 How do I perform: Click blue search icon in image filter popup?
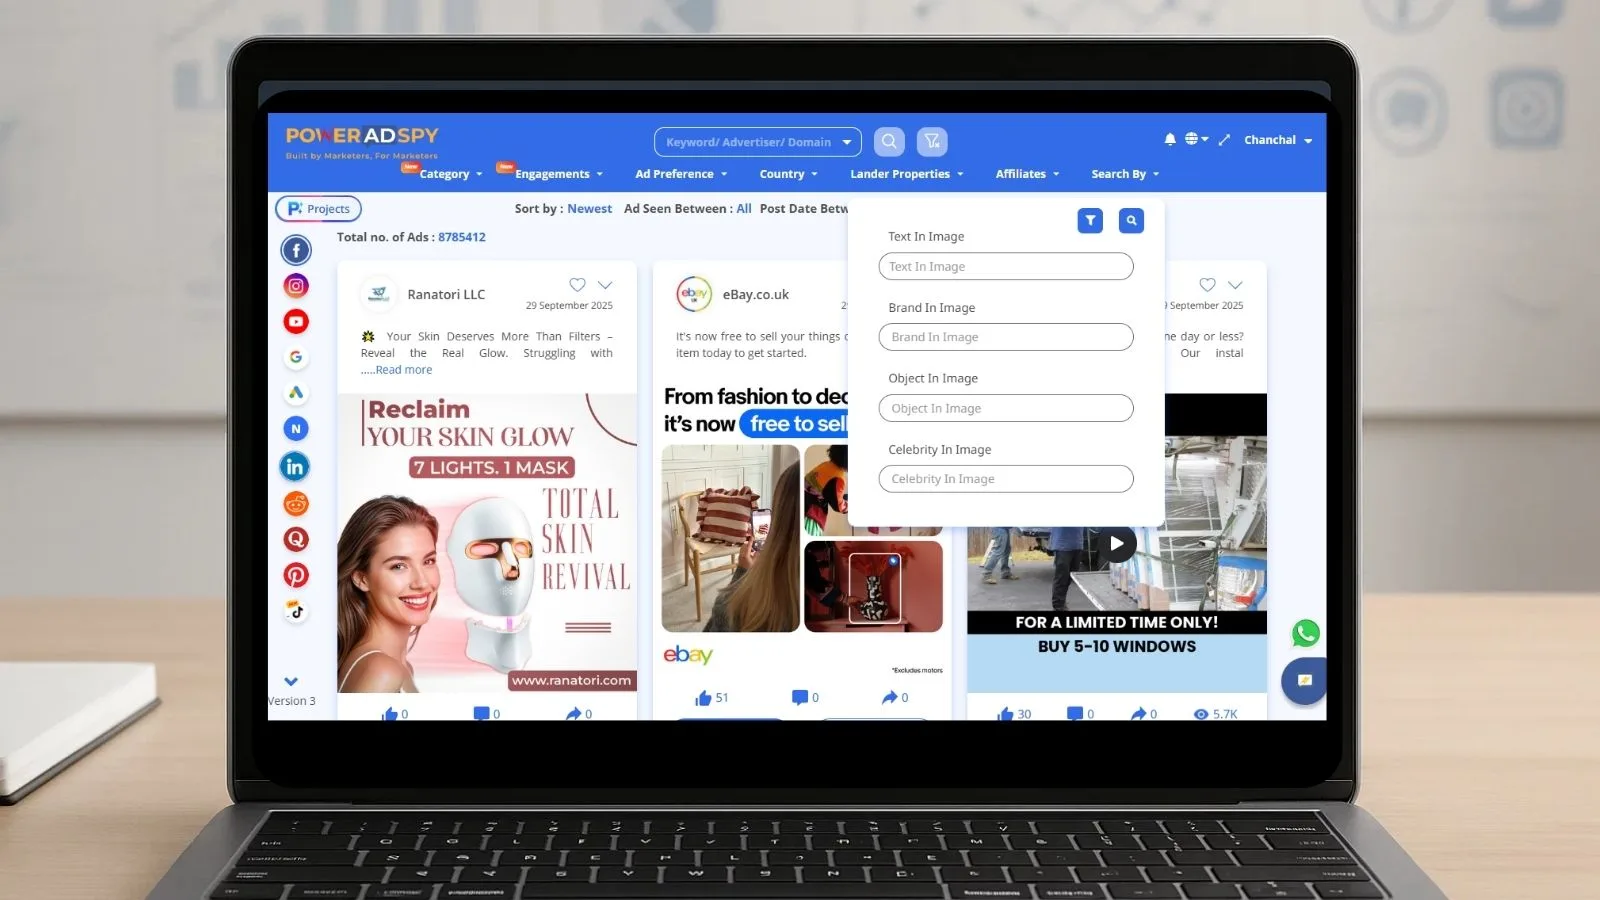point(1131,221)
